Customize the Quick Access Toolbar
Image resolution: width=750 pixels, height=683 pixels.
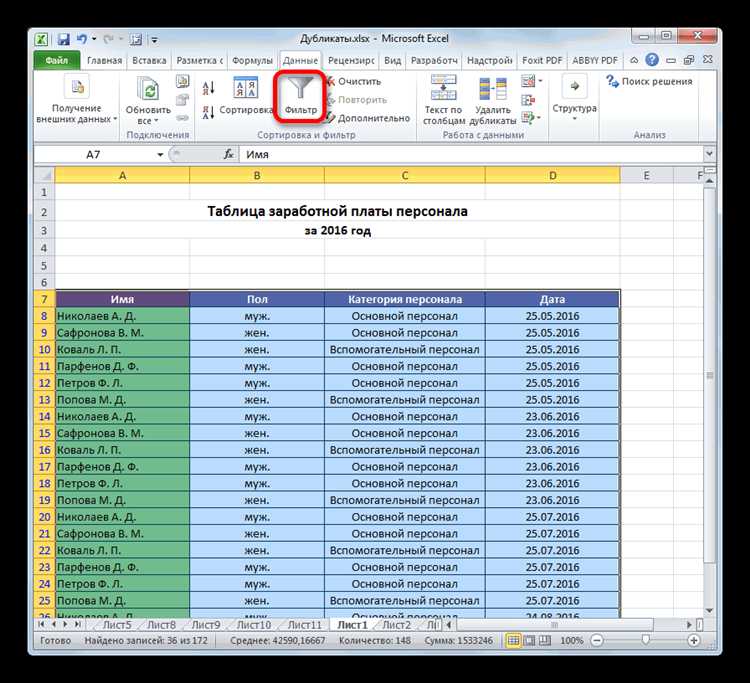pos(154,40)
